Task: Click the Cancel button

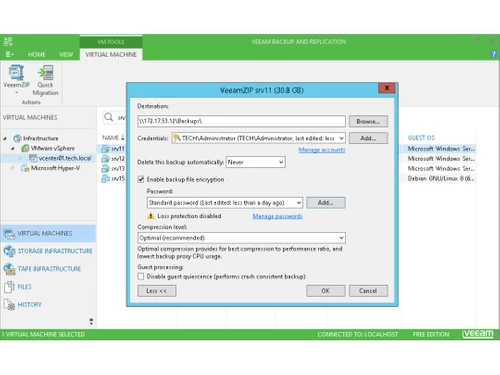Action: [368, 291]
